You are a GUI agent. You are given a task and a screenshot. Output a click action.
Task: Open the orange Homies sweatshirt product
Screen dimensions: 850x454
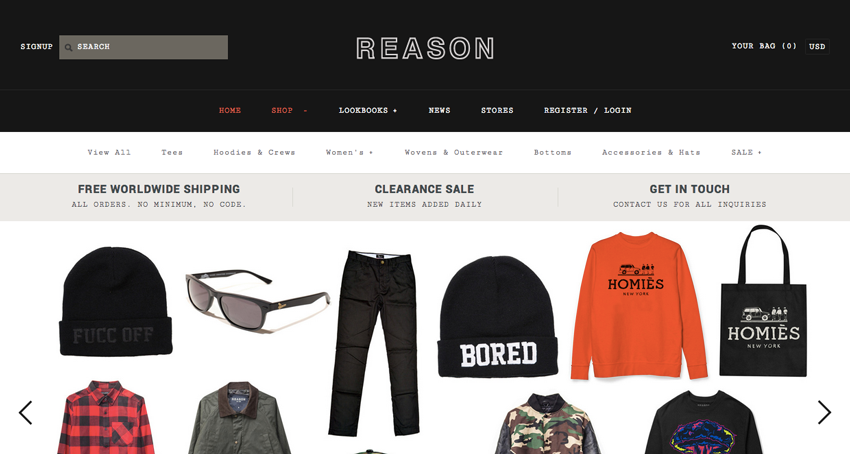coord(639,305)
